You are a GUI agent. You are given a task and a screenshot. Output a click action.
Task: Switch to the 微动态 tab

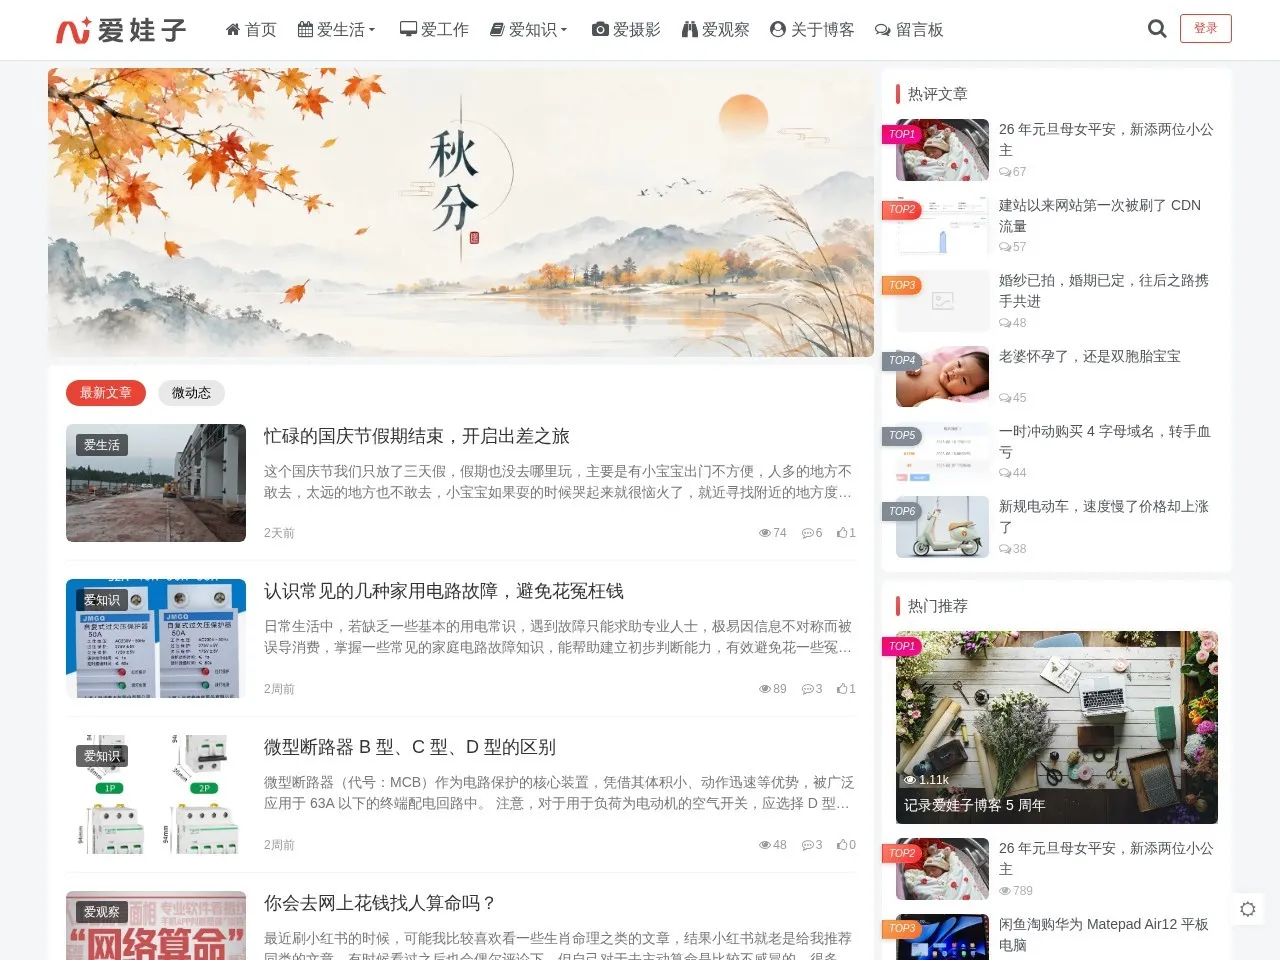191,393
